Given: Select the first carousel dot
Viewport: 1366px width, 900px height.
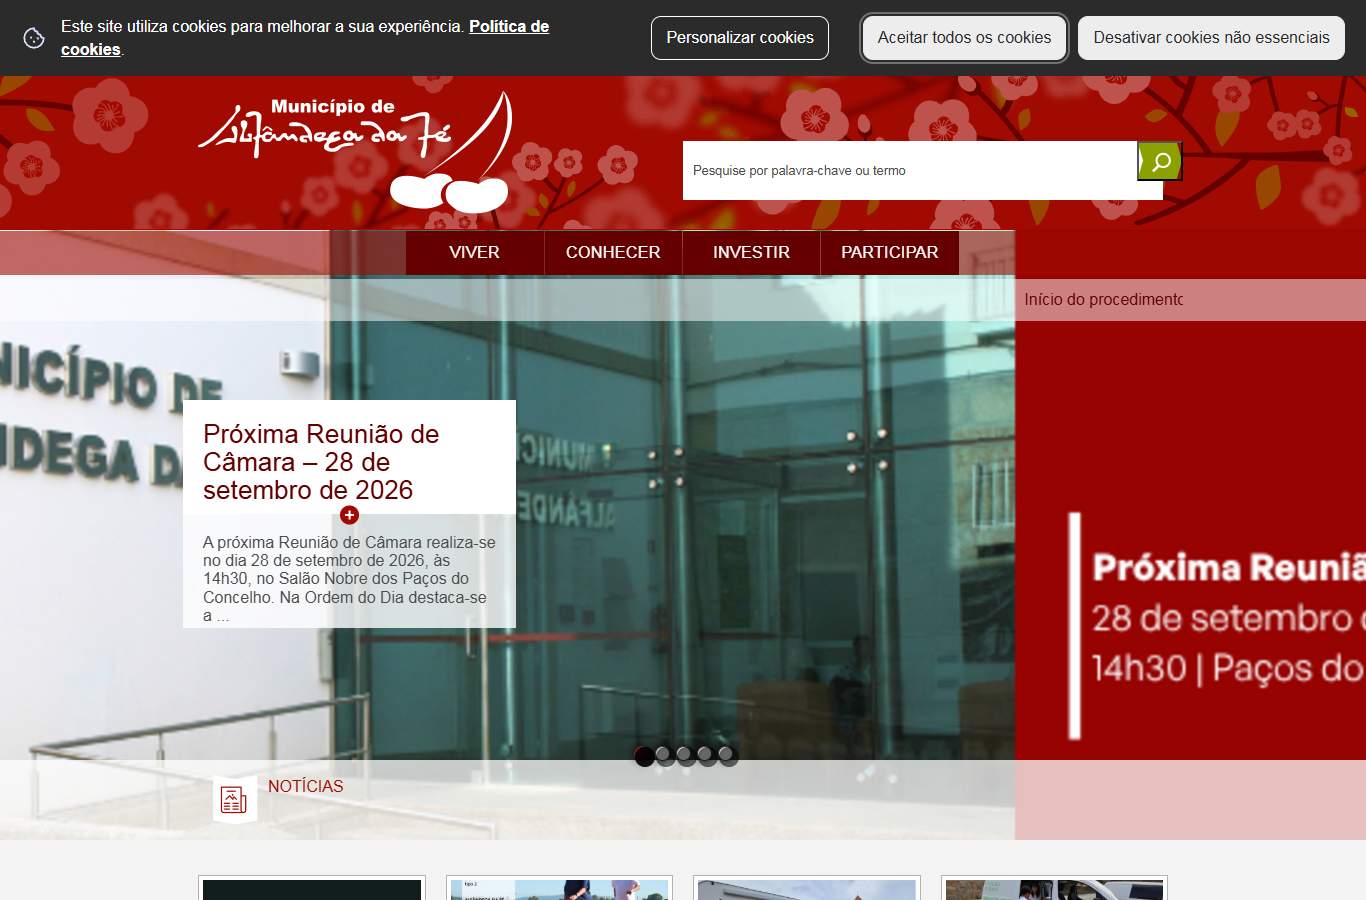Looking at the screenshot, I should pos(644,756).
